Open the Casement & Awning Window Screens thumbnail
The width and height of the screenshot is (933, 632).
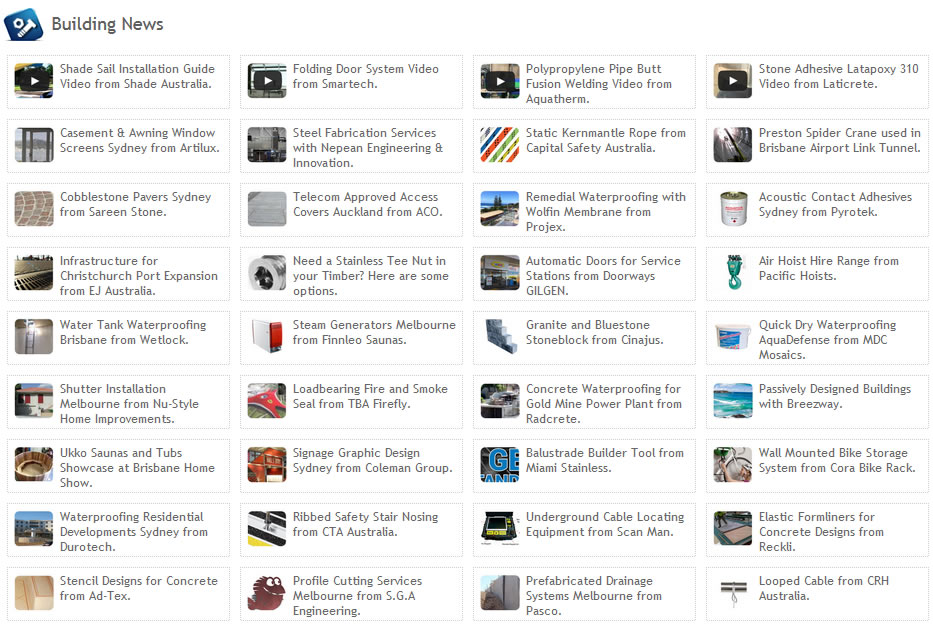point(34,145)
